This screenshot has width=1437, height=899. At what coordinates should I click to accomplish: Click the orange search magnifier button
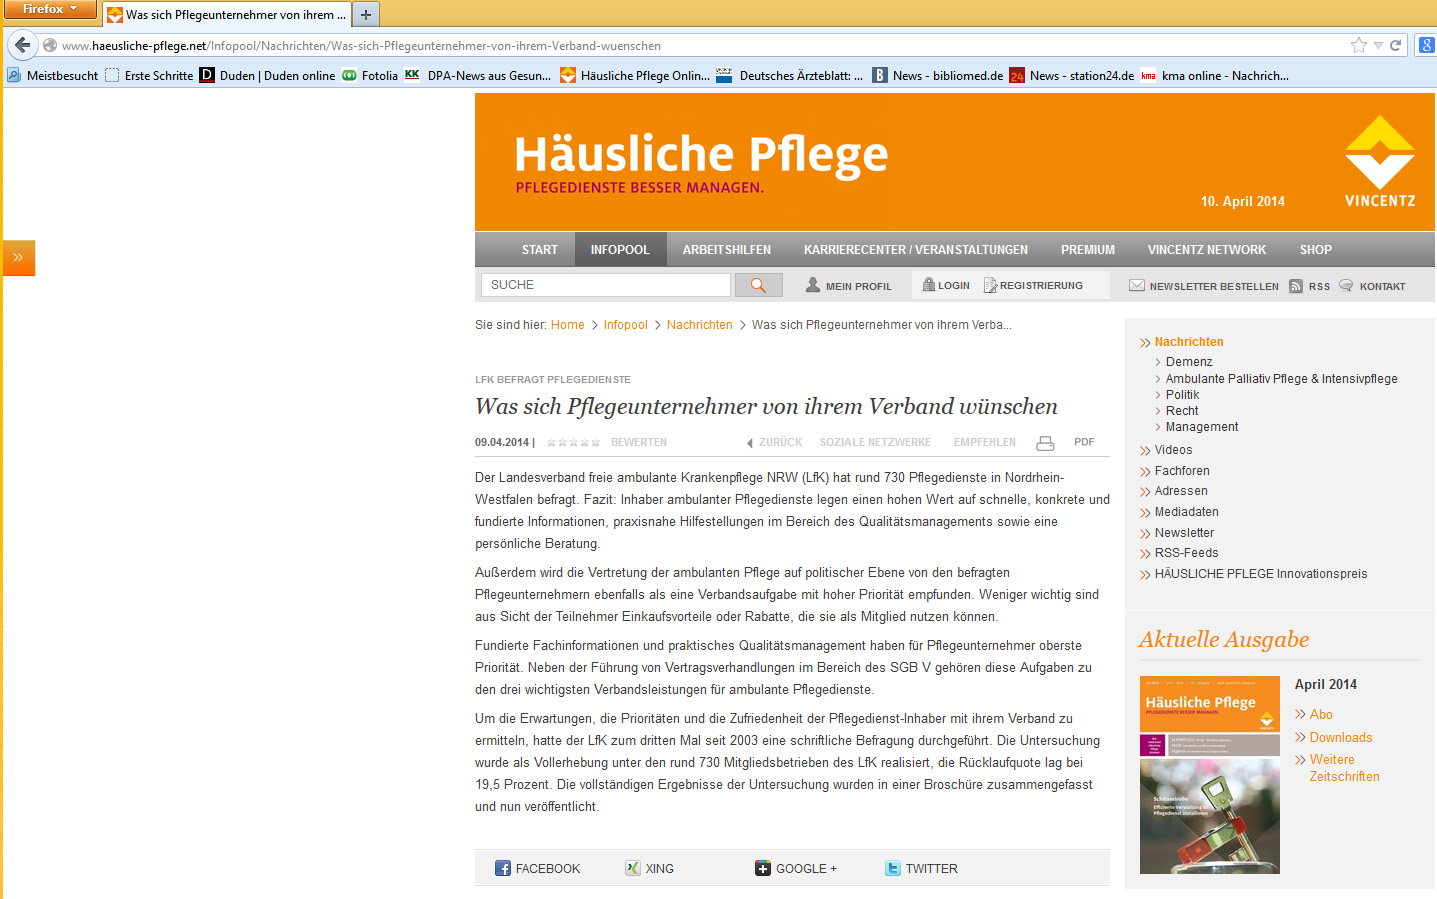pyautogui.click(x=758, y=285)
